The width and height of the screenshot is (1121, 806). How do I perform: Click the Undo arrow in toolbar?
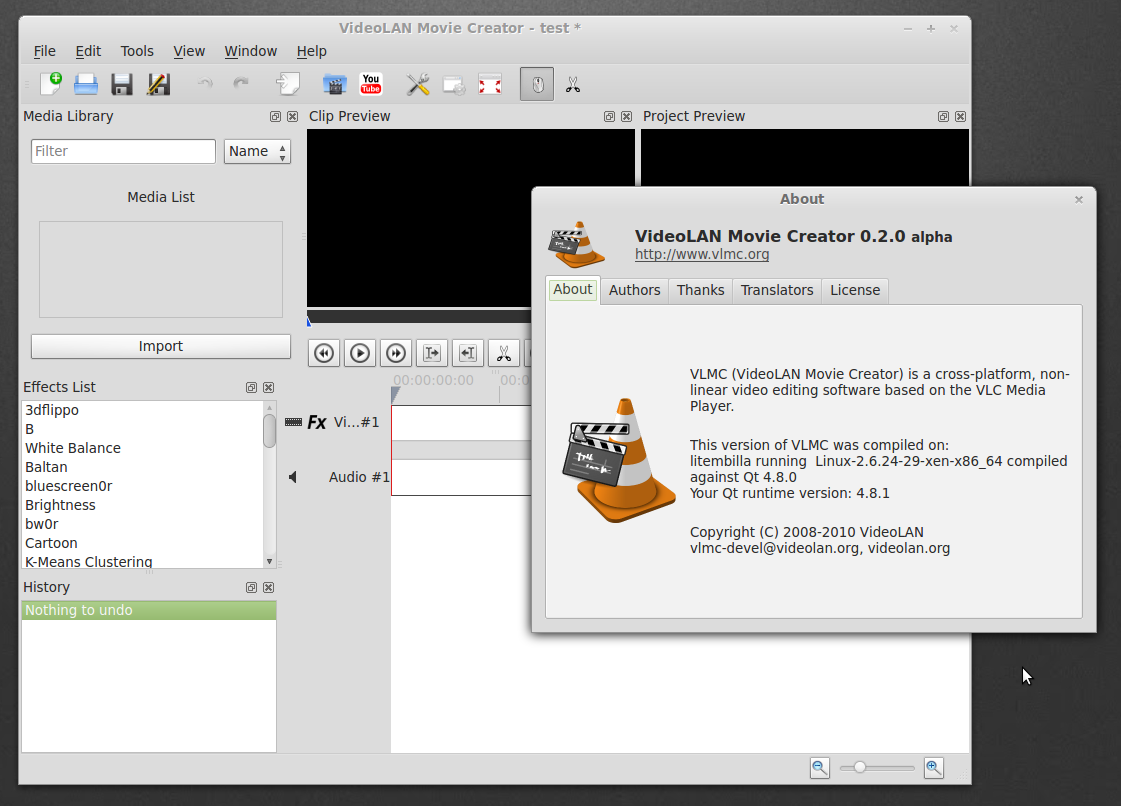[205, 84]
